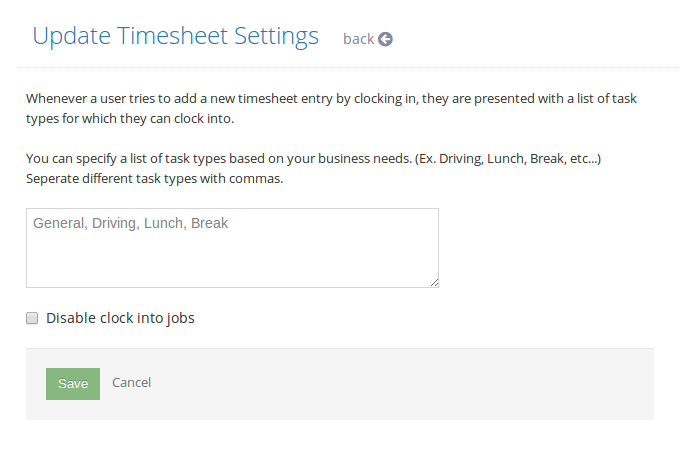Image resolution: width=680 pixels, height=452 pixels.
Task: Click the Update Timesheet Settings heading
Action: click(176, 36)
